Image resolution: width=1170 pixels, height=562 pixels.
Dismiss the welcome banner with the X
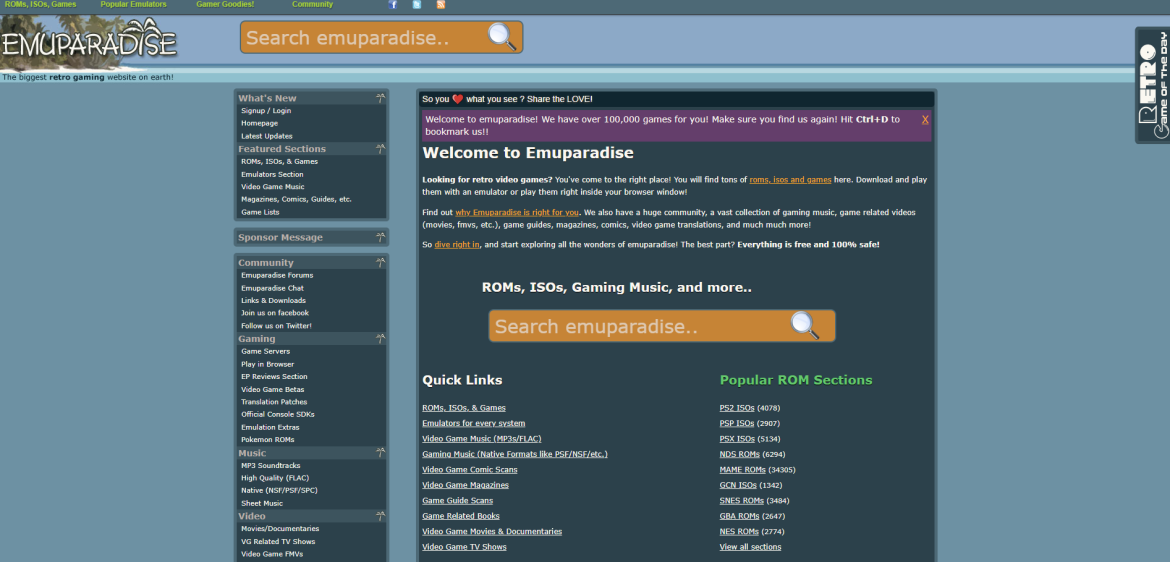coord(925,119)
